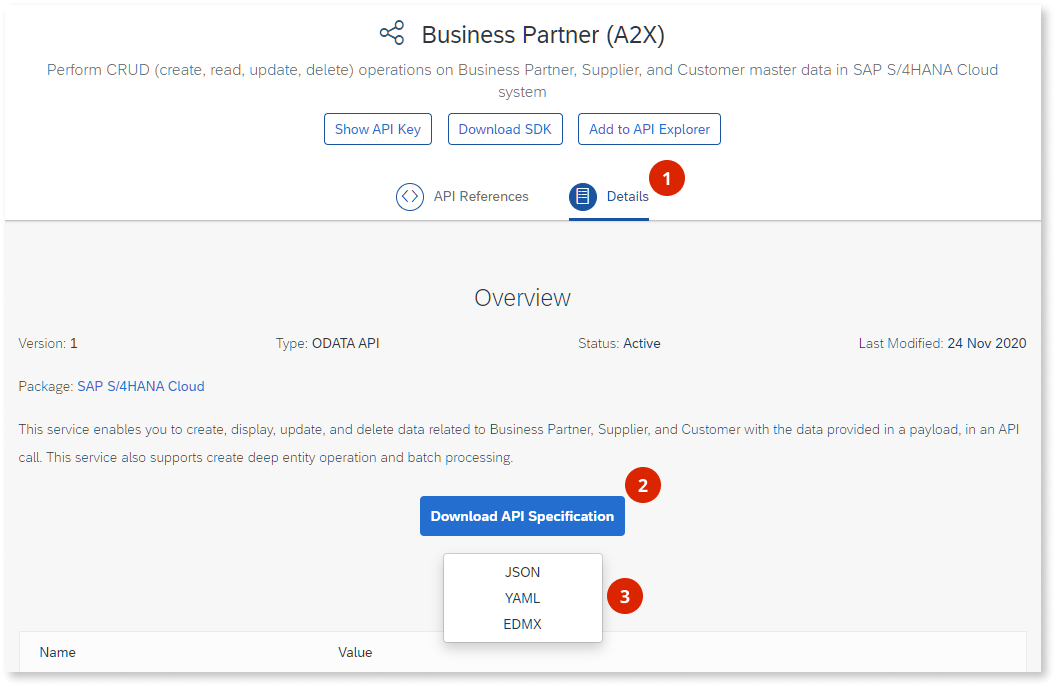Click the Details document icon
Image resolution: width=1056 pixels, height=687 pixels.
click(583, 197)
